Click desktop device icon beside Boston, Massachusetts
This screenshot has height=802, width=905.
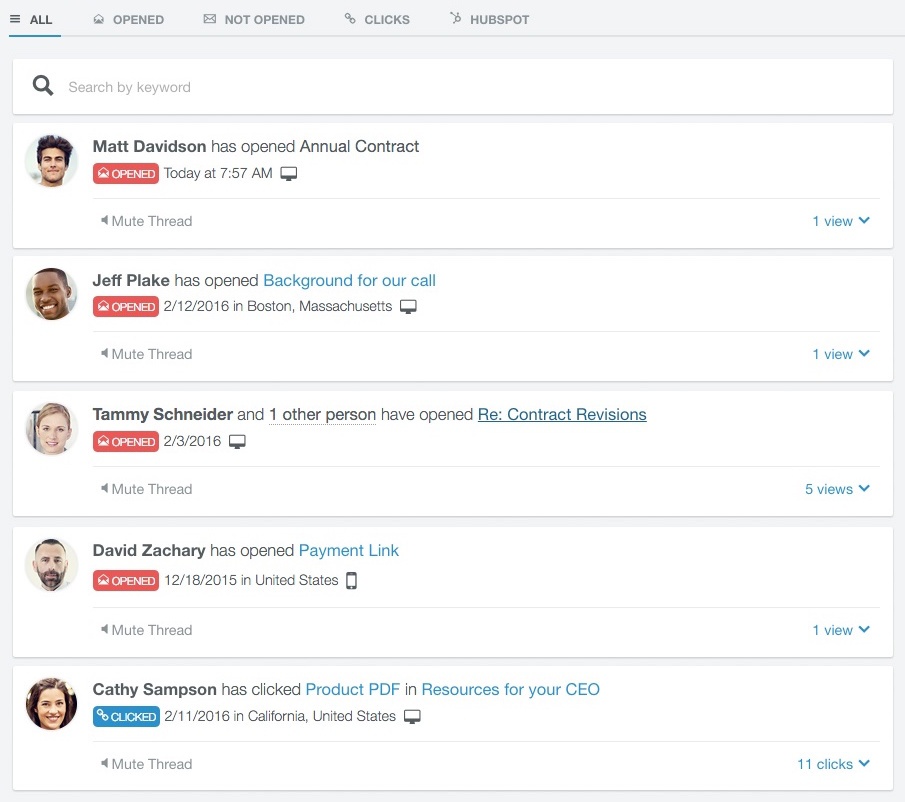coord(408,307)
